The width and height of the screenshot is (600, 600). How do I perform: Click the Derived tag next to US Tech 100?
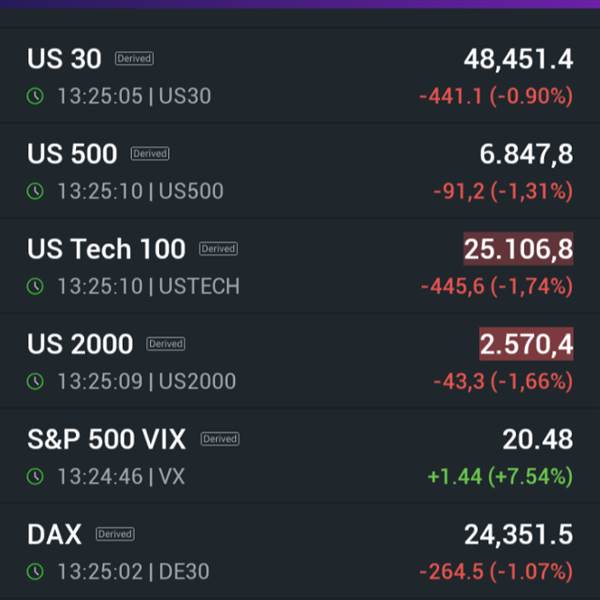pos(218,249)
